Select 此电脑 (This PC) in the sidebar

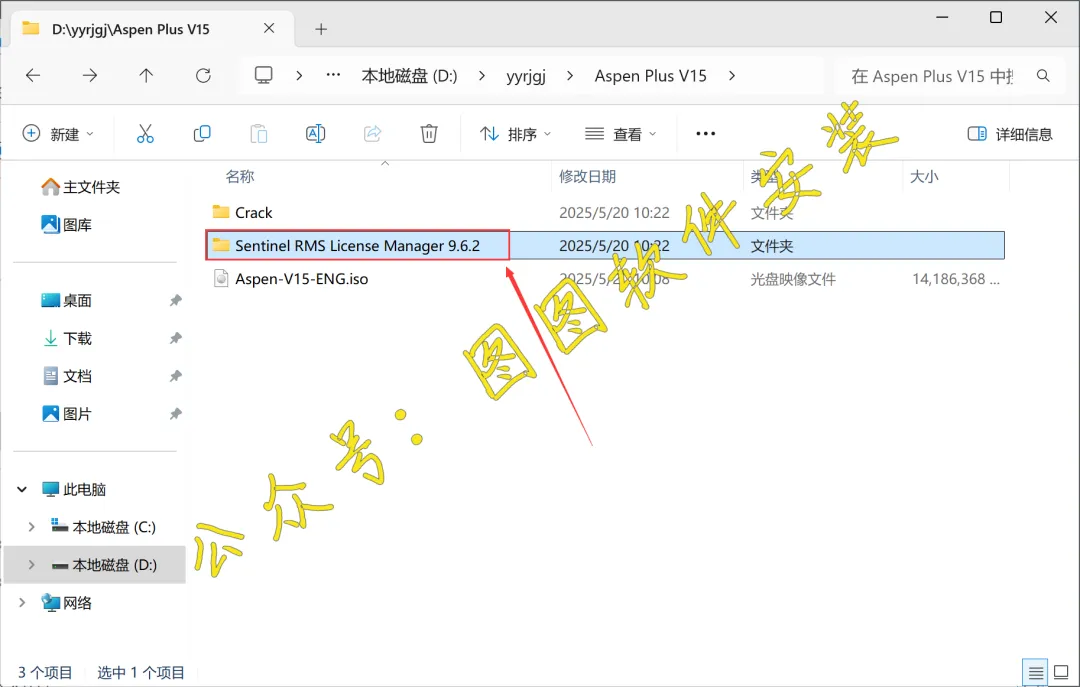pos(74,489)
